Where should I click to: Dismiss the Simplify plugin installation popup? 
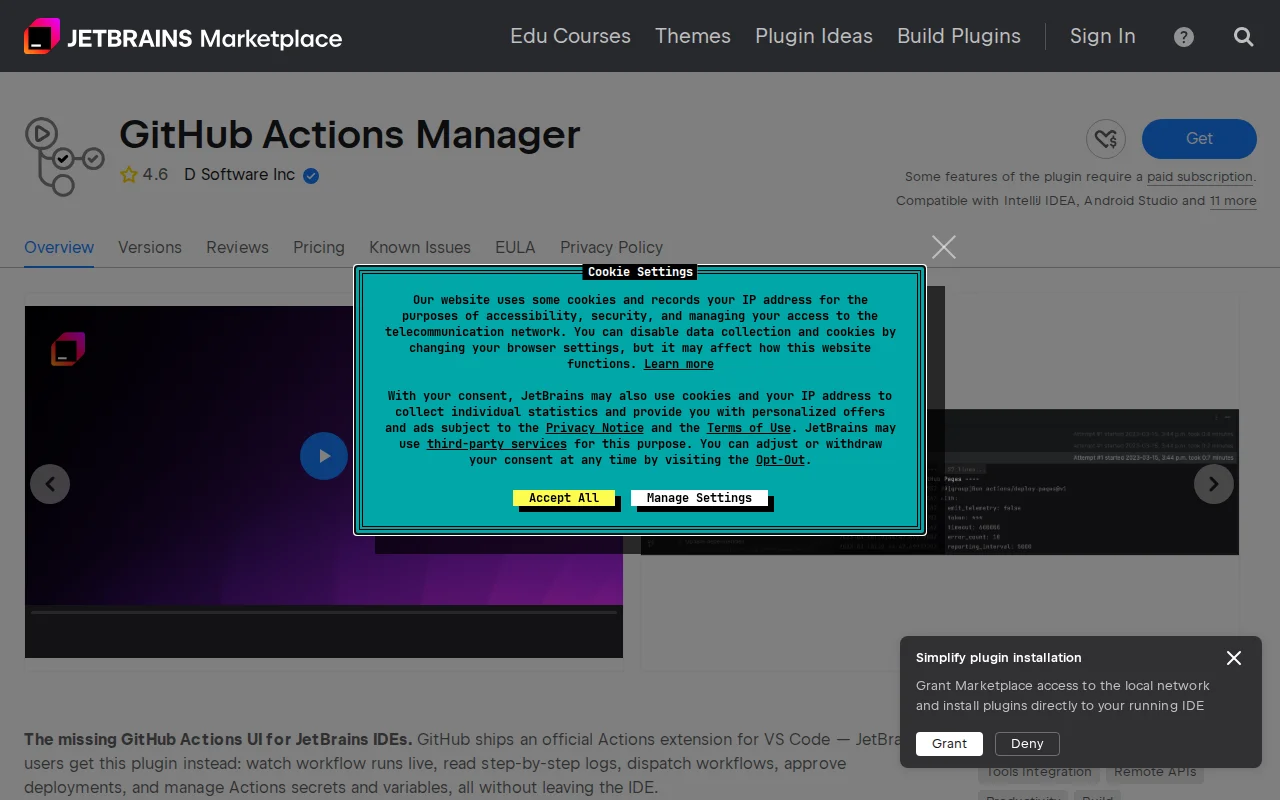[1234, 658]
